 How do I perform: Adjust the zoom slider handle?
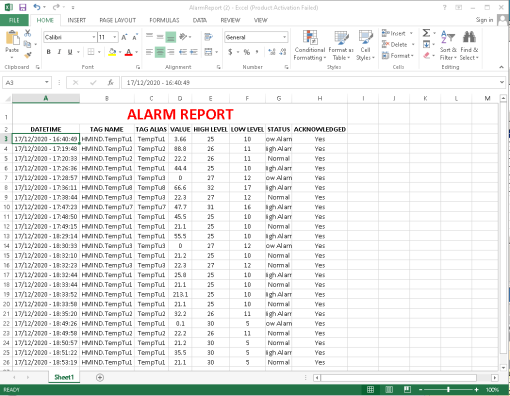[x=448, y=389]
